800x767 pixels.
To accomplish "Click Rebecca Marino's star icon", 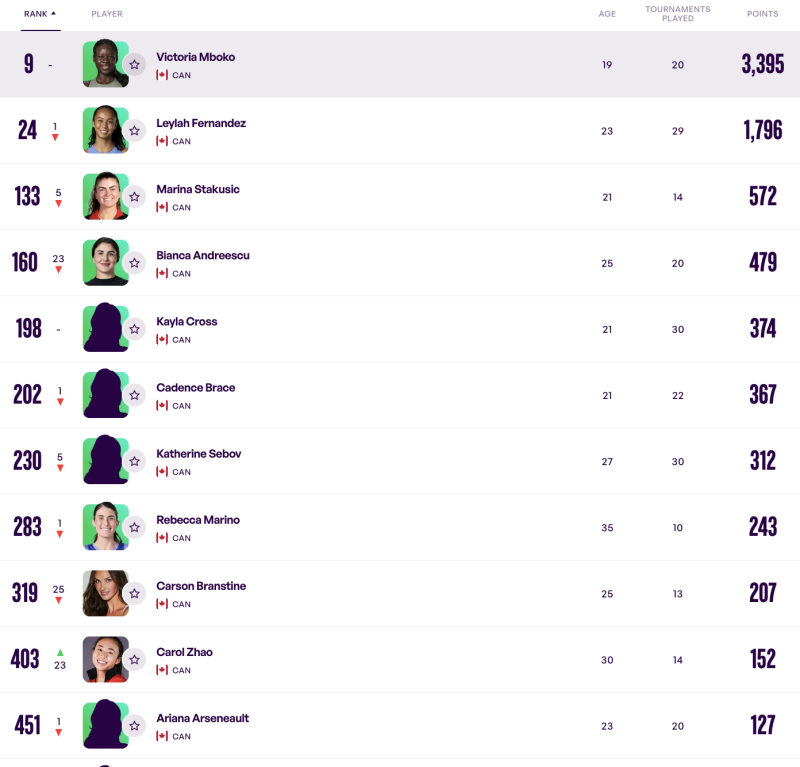I will point(134,527).
